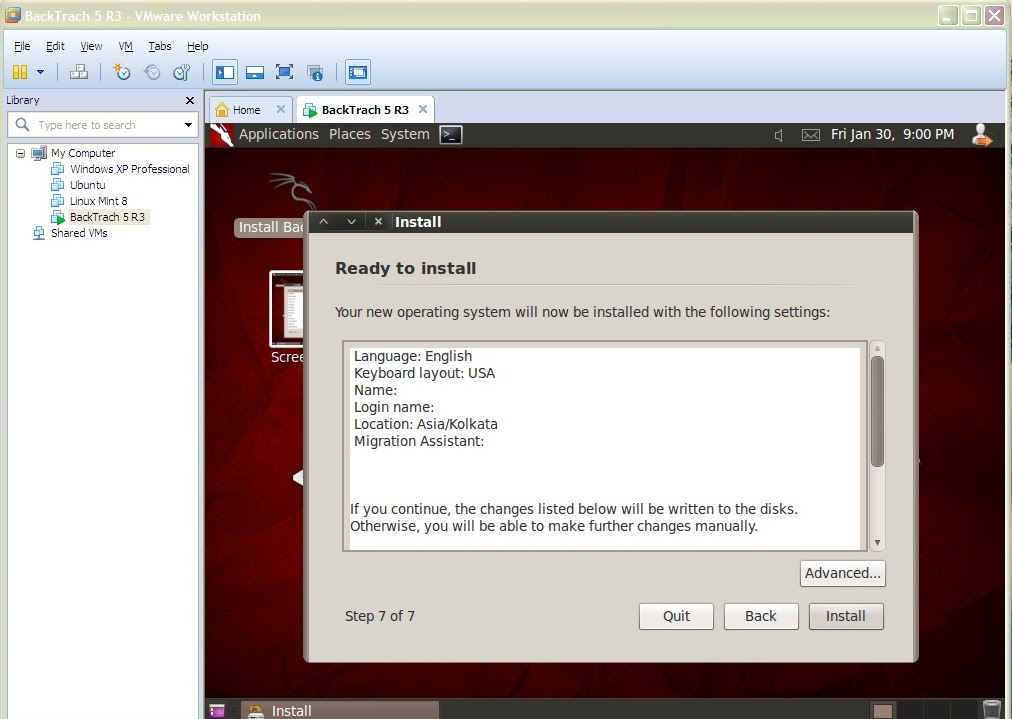Click the down arrow in Install titlebar
This screenshot has width=1012, height=719.
pyautogui.click(x=351, y=221)
